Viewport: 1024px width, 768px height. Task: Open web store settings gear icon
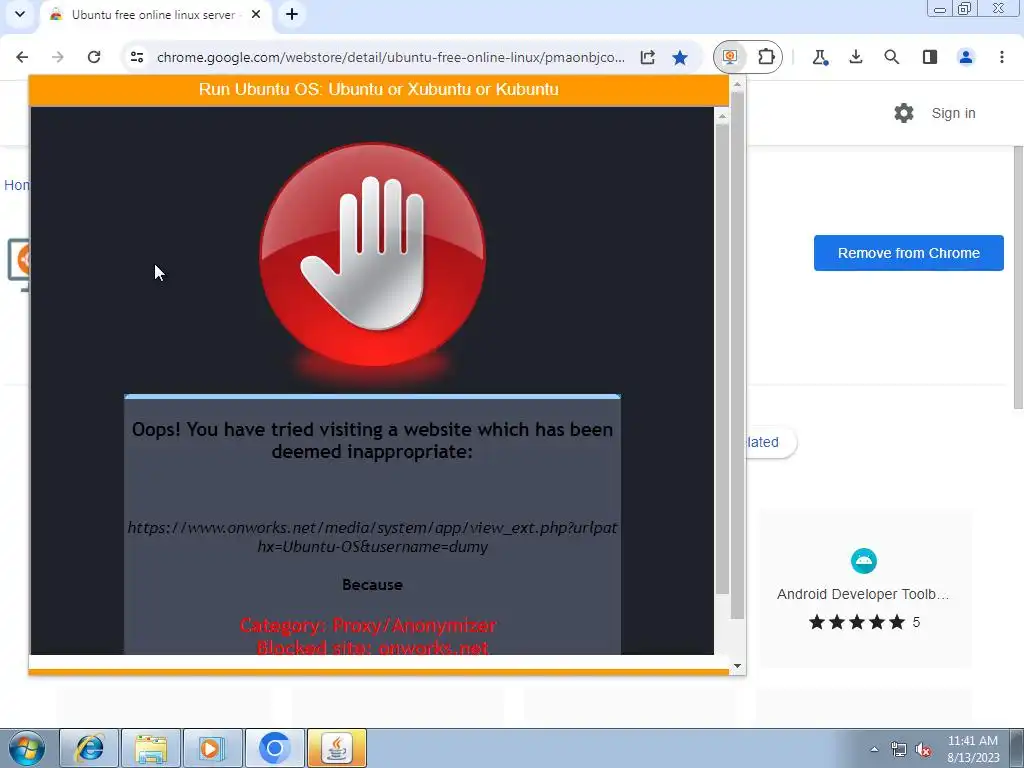pos(904,113)
